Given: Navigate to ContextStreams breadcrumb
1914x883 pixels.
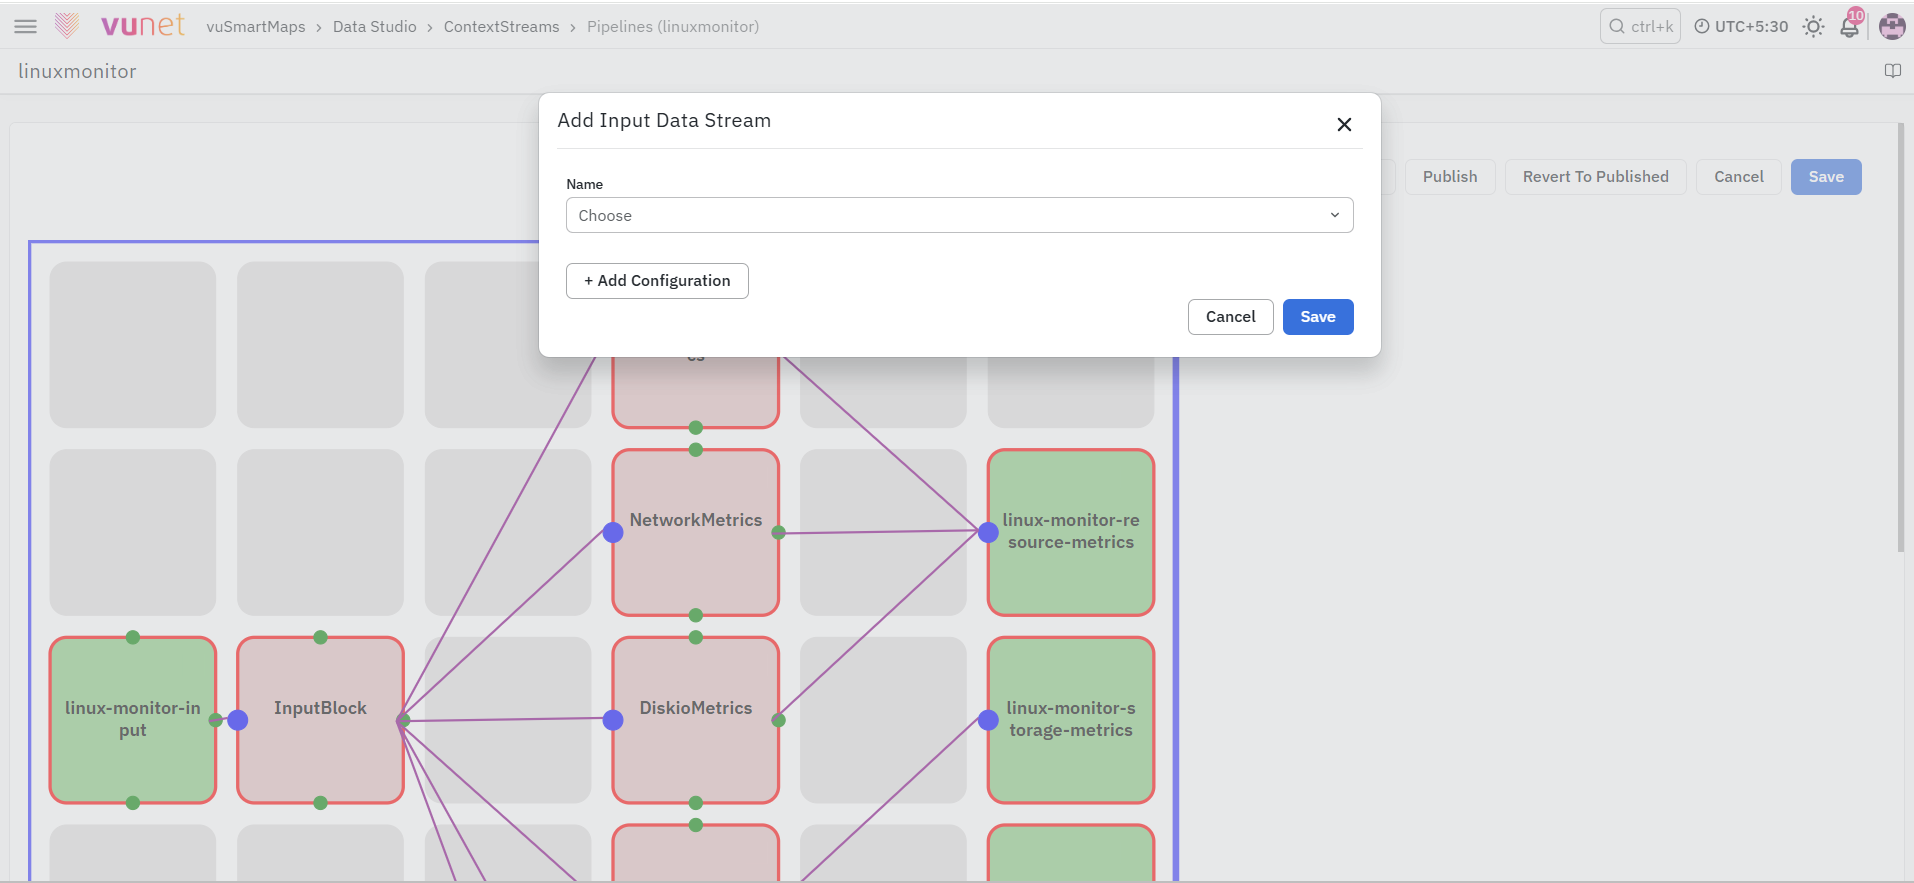Looking at the screenshot, I should point(502,27).
